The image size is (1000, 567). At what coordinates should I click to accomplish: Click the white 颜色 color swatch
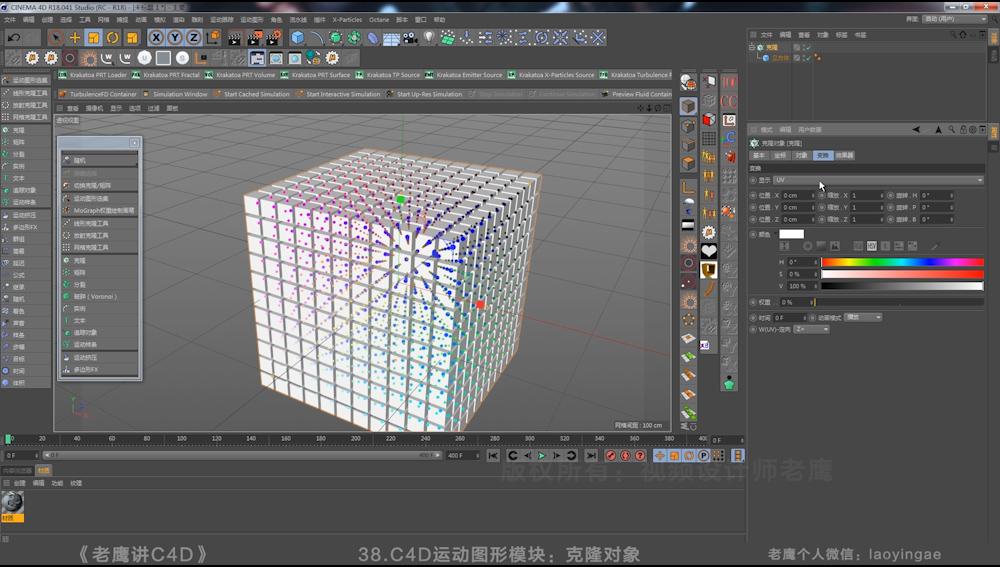pyautogui.click(x=791, y=234)
